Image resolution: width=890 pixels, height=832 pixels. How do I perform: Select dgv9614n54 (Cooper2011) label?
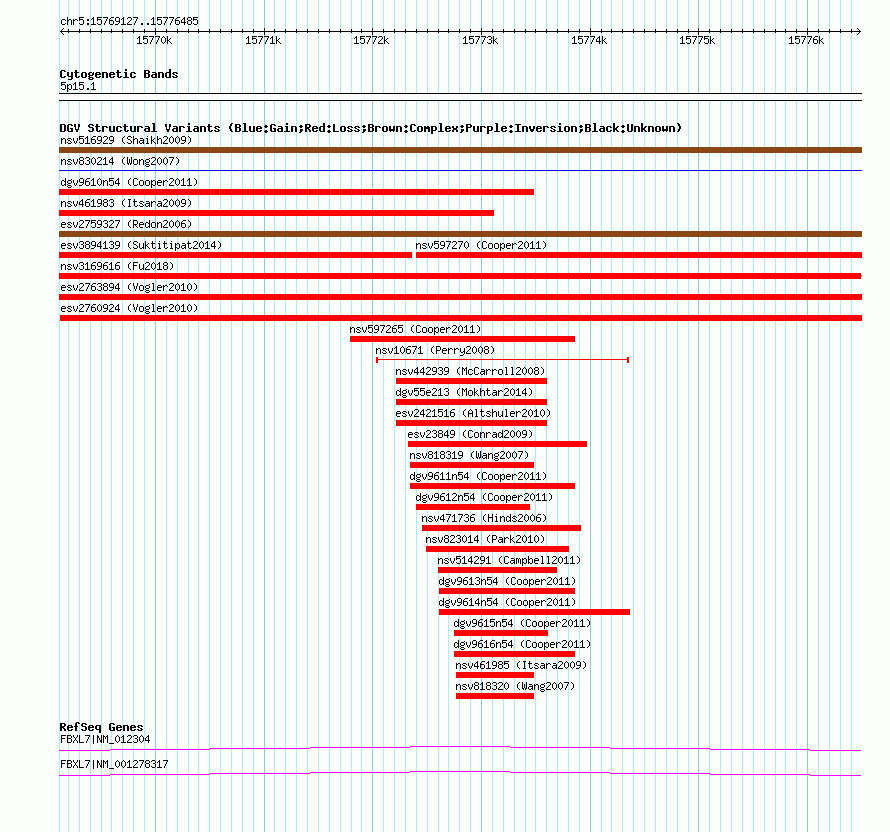[x=507, y=602]
